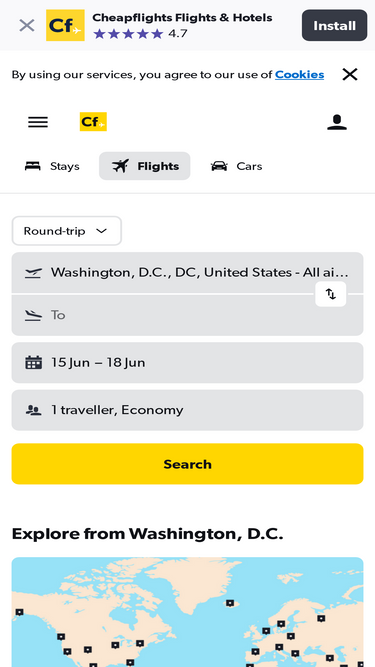
Task: Install the Cheapflights app
Action: [x=334, y=26]
